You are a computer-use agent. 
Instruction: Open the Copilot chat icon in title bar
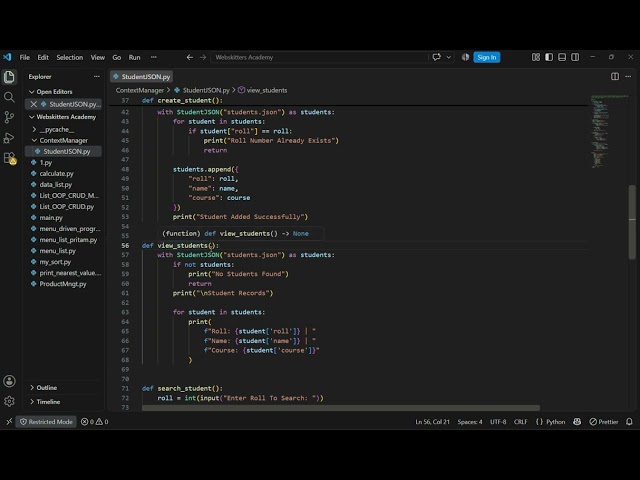(437, 57)
